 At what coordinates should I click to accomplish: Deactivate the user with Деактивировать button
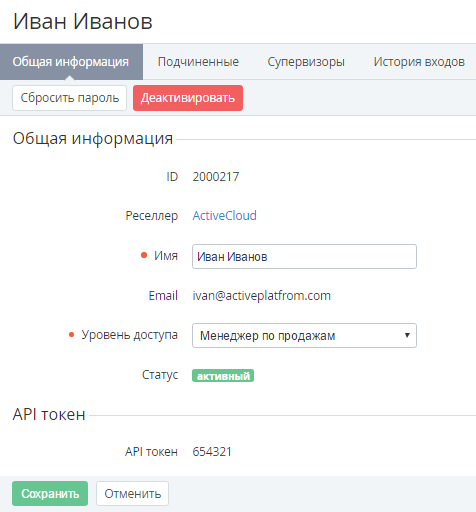[x=188, y=98]
